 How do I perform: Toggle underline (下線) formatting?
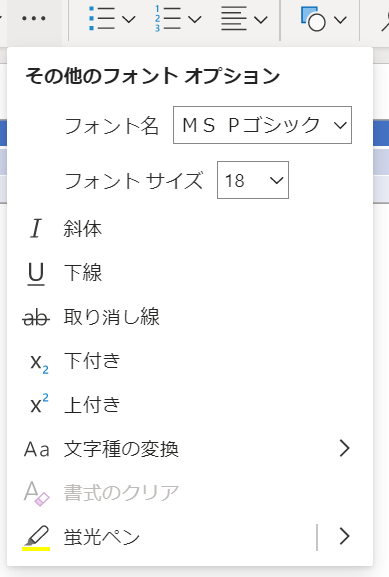coord(190,273)
